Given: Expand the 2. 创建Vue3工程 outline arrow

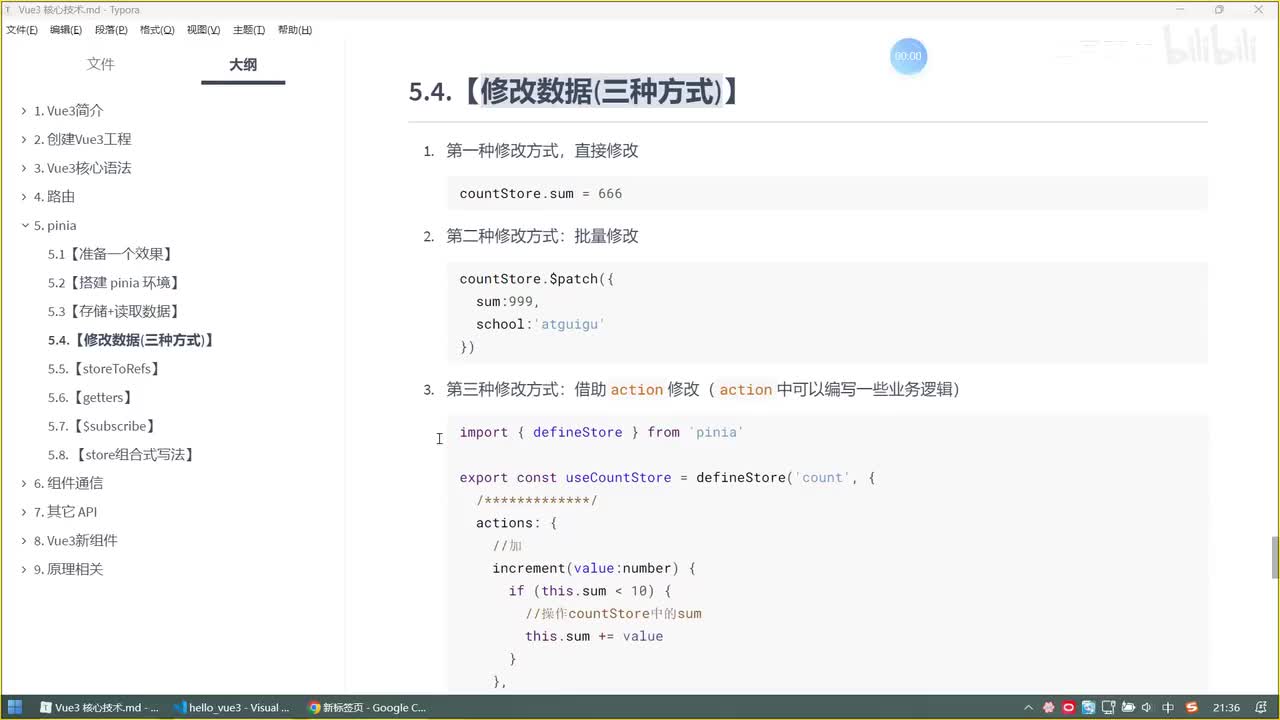Looking at the screenshot, I should tap(24, 140).
